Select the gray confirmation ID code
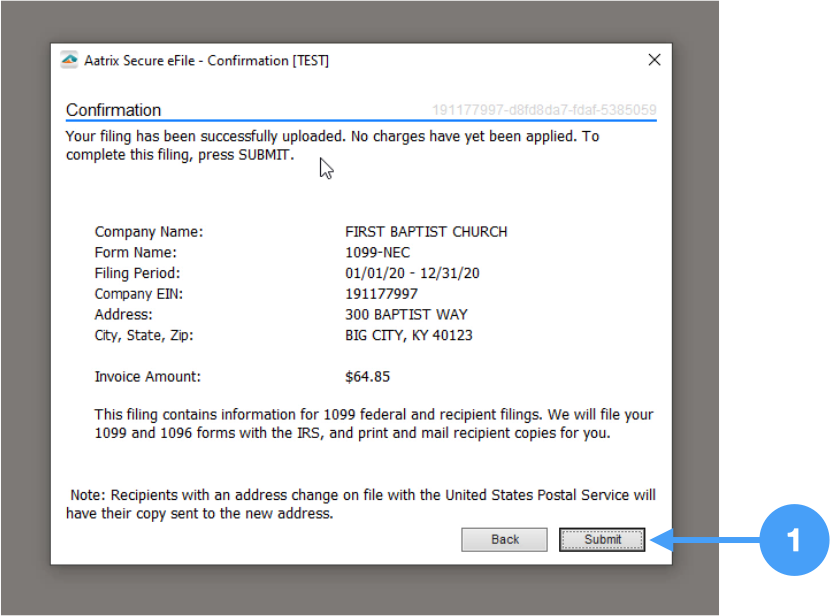 543,110
